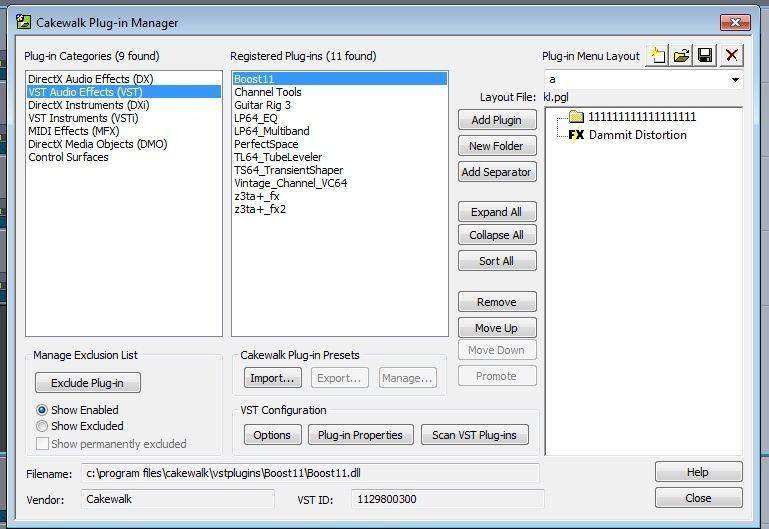Screen dimensions: 769x529
Task: Click the Add Plugin button
Action: coord(497,120)
